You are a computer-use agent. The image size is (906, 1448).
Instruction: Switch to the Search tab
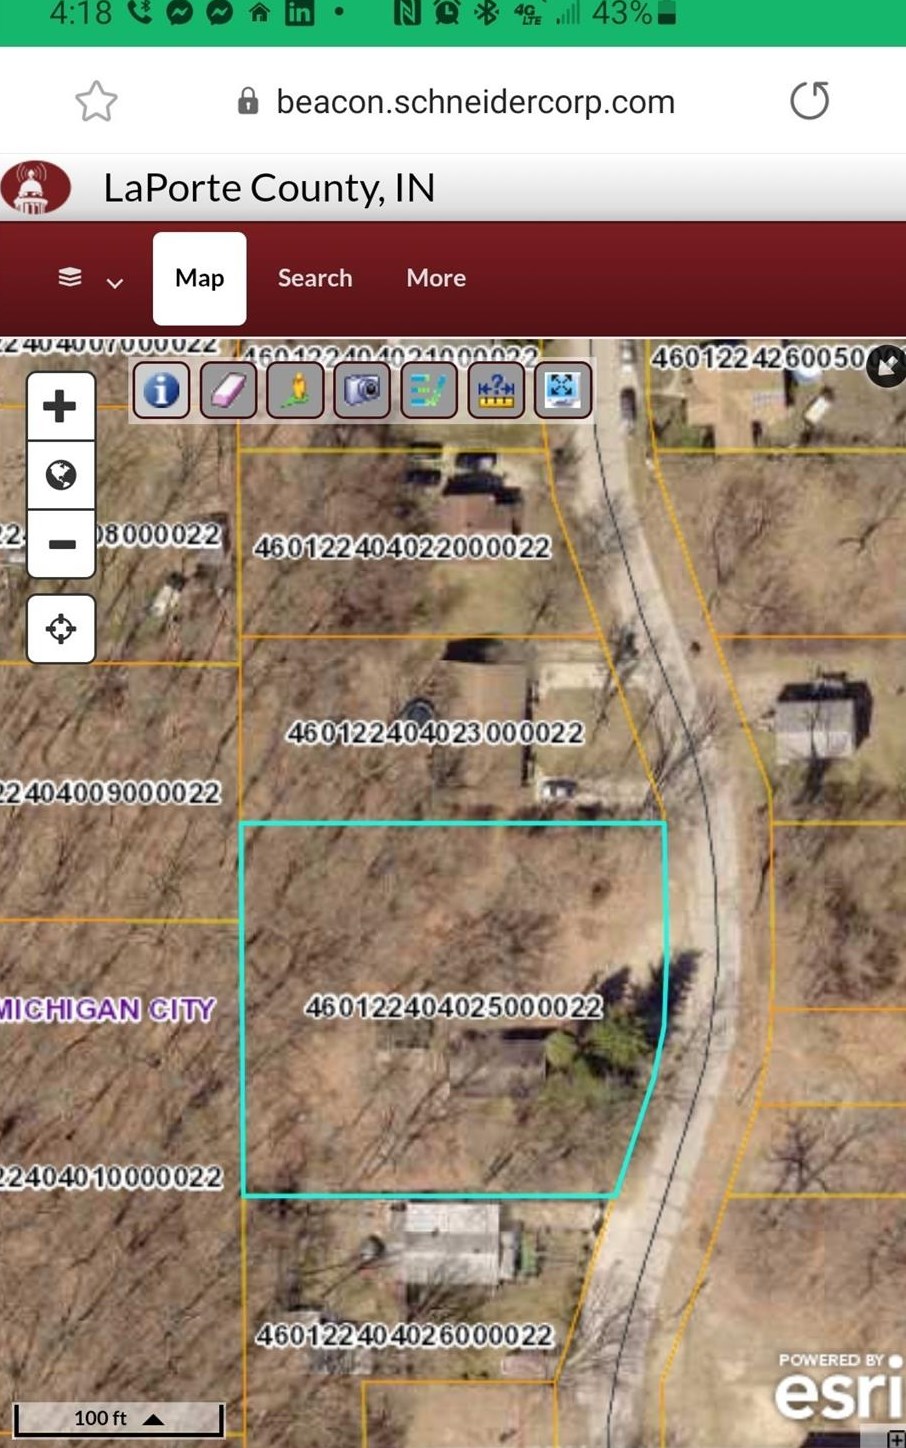point(315,278)
